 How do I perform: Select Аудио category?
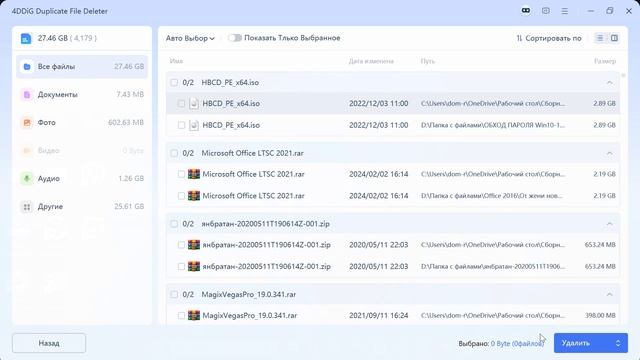(x=82, y=178)
